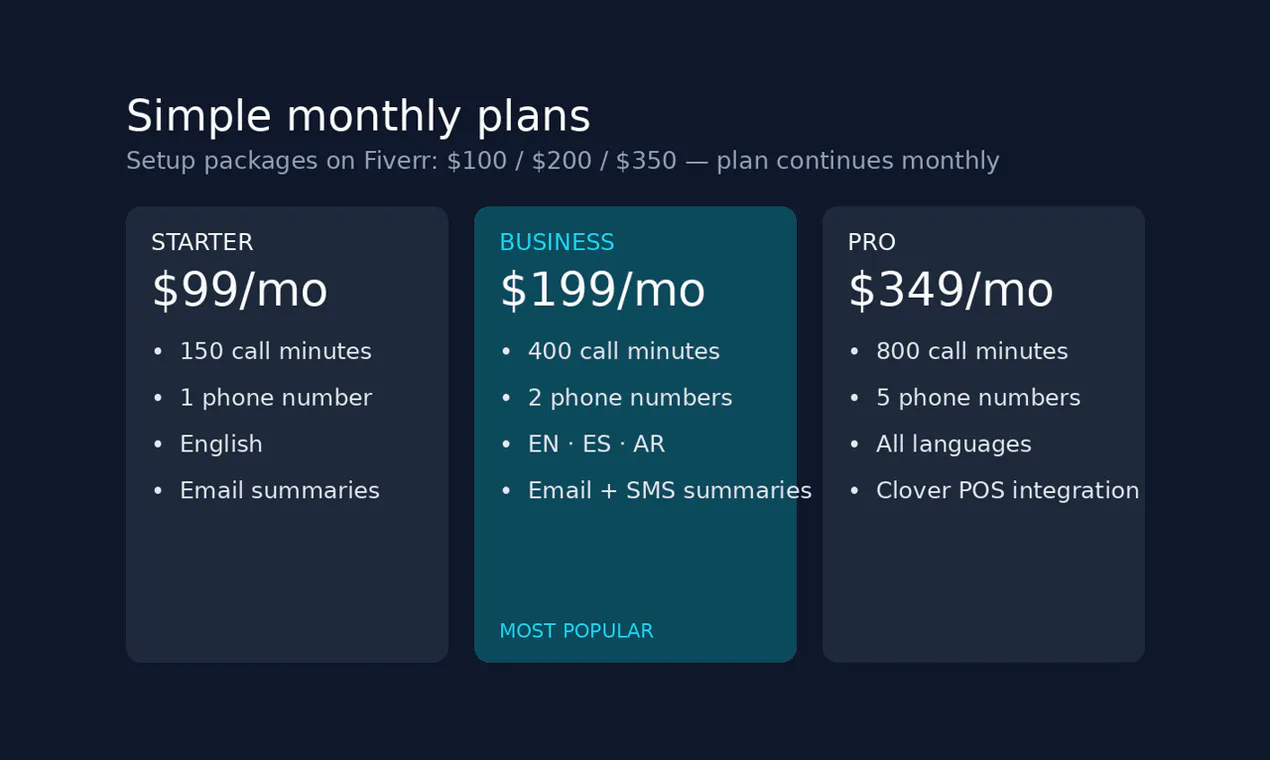
Task: Click the EN · ES · AR languages item
Action: (x=596, y=444)
